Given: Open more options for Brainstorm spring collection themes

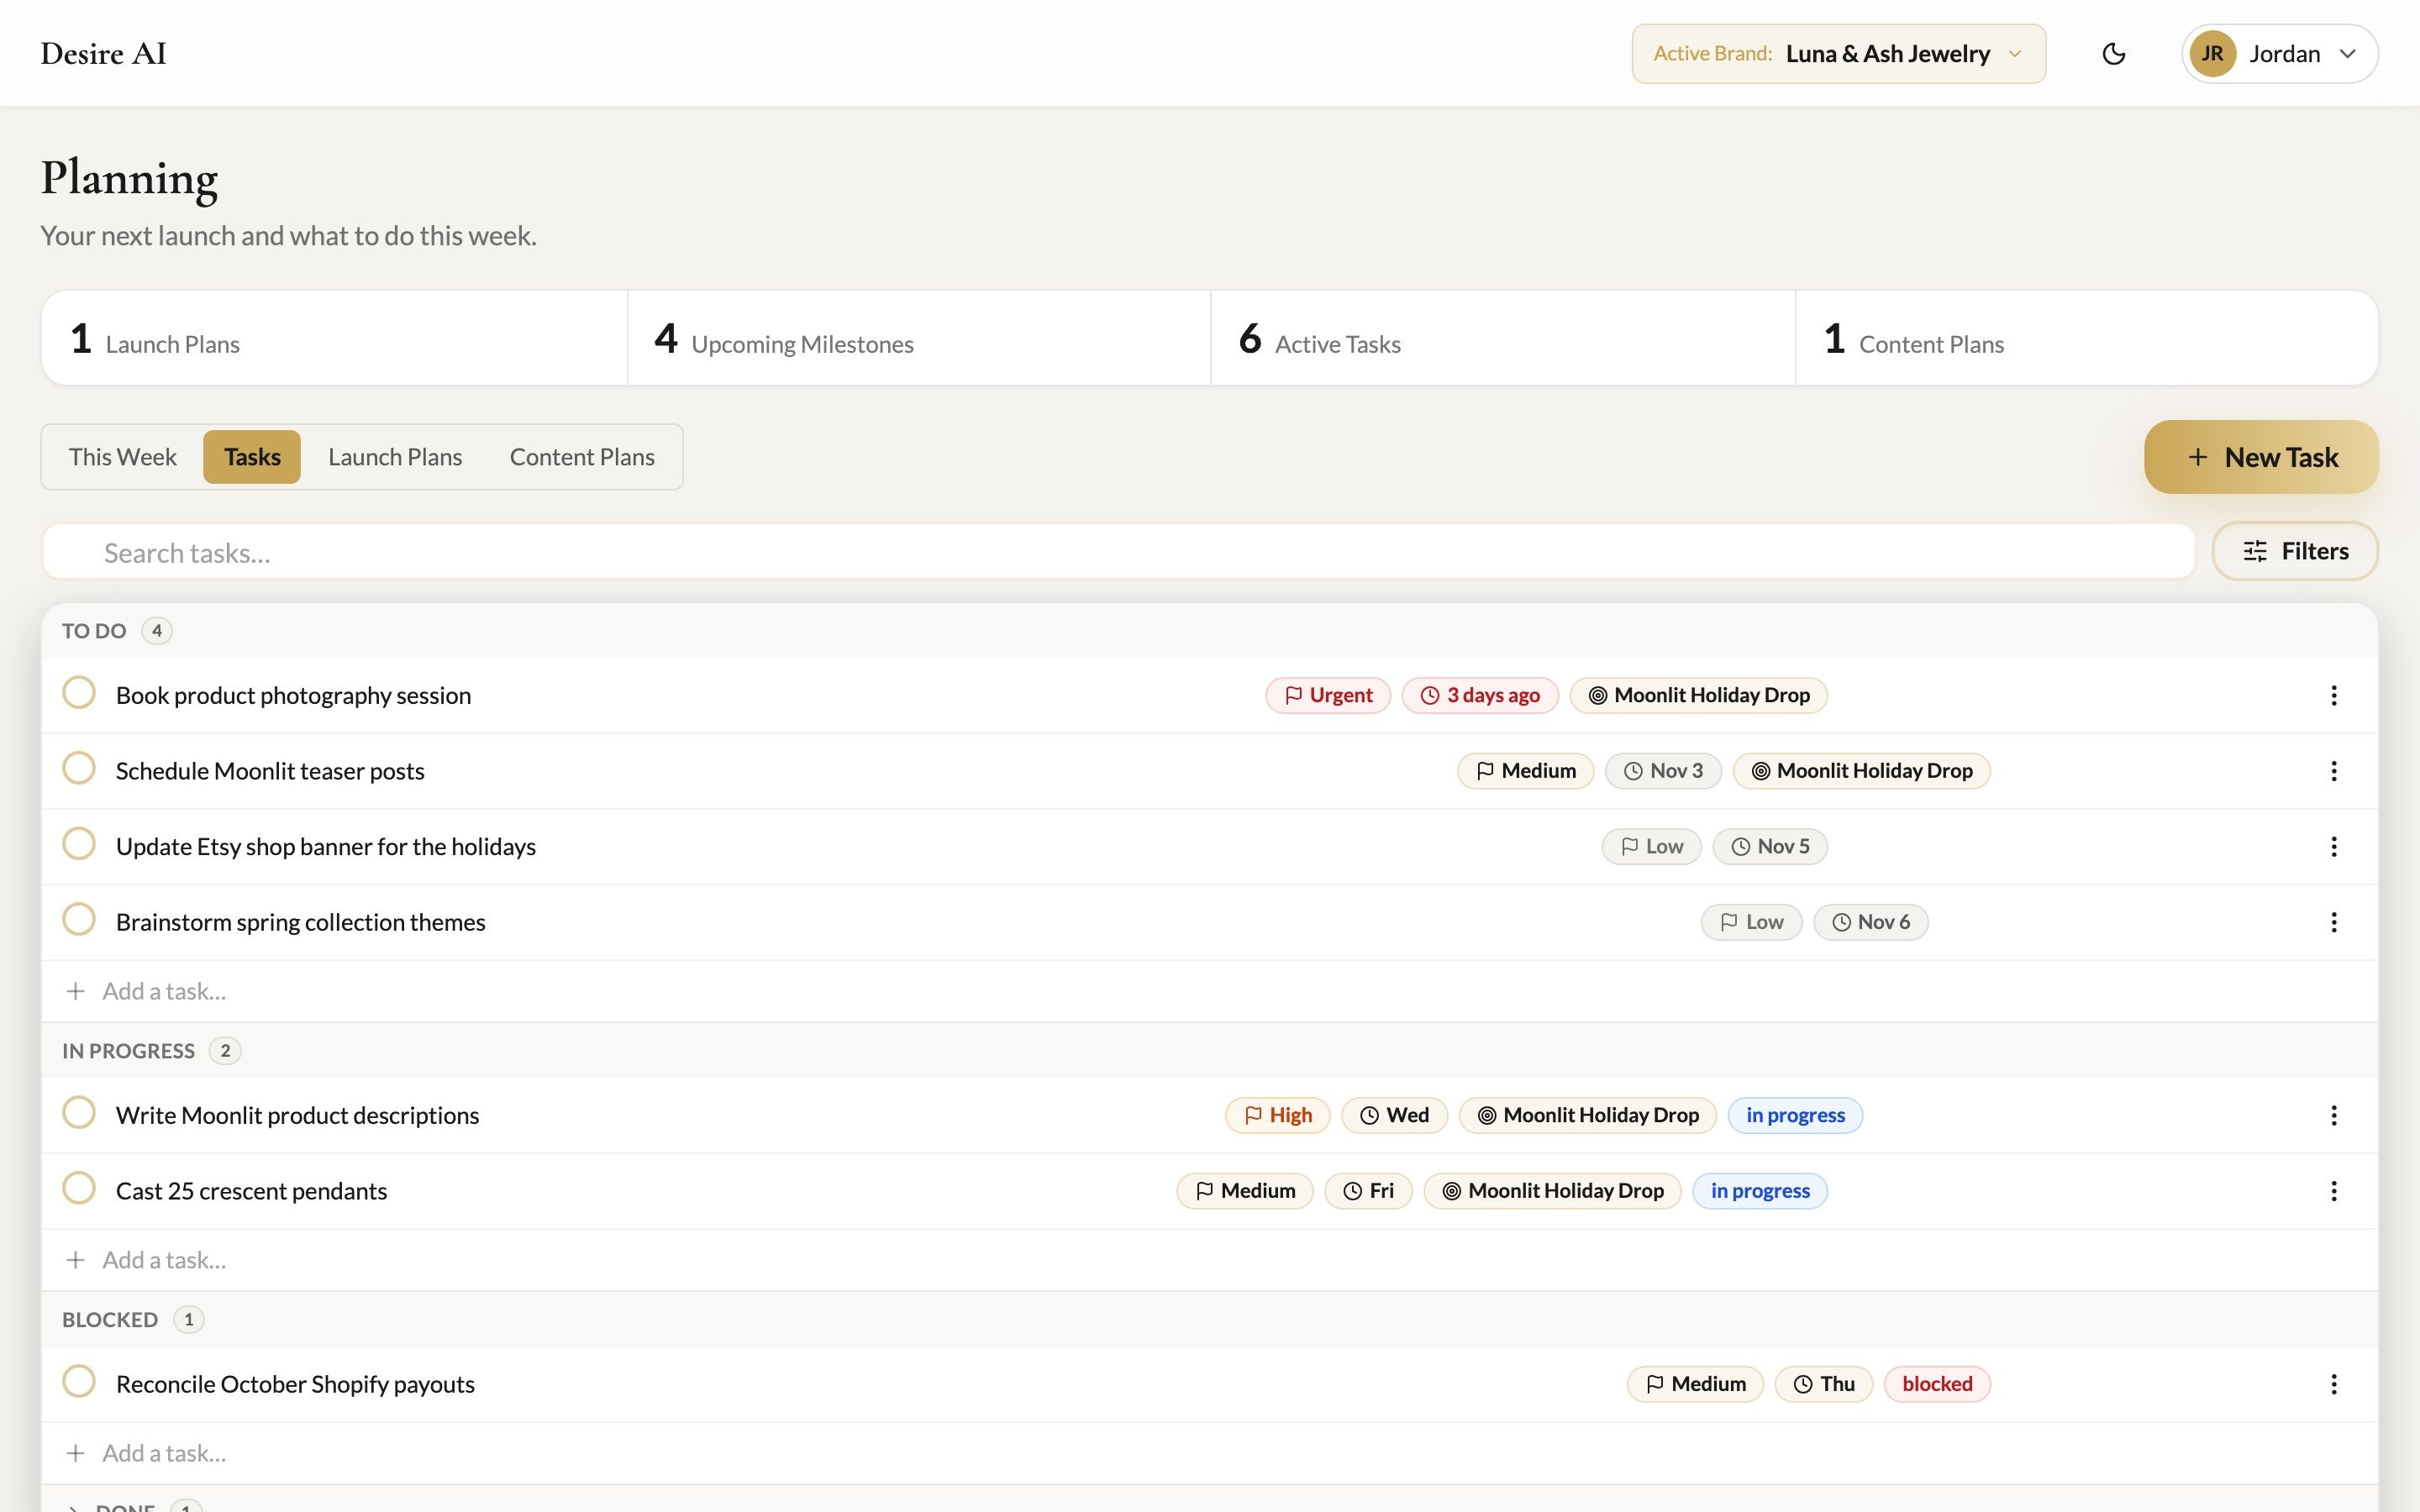Looking at the screenshot, I should 2333,922.
